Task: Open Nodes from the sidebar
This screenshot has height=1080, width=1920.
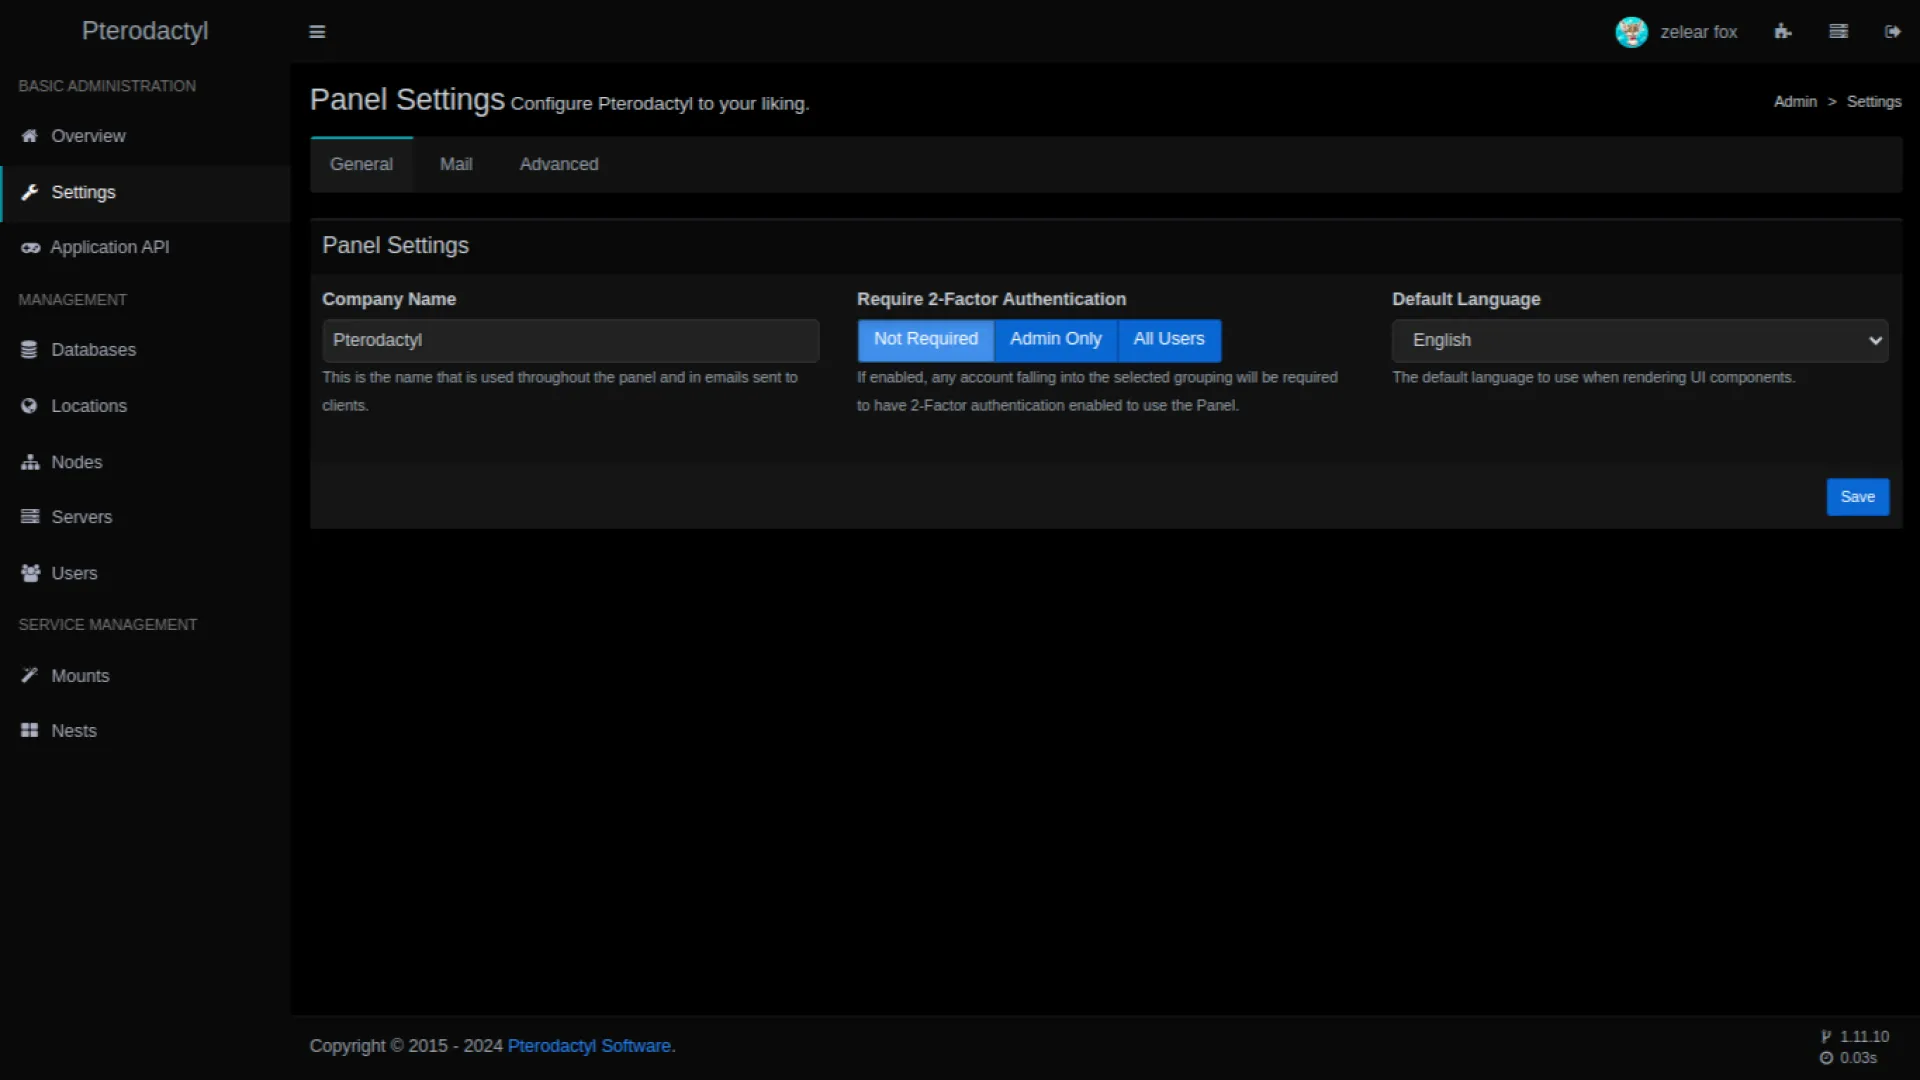Action: (x=76, y=462)
